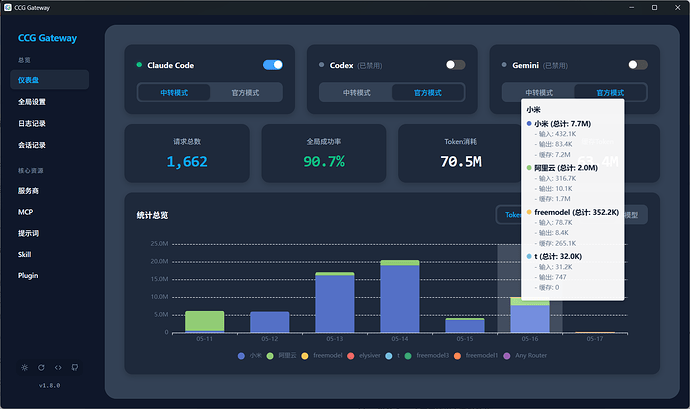690x409 pixels.
Task: Select 官方模式 for Claude Code
Action: point(246,93)
